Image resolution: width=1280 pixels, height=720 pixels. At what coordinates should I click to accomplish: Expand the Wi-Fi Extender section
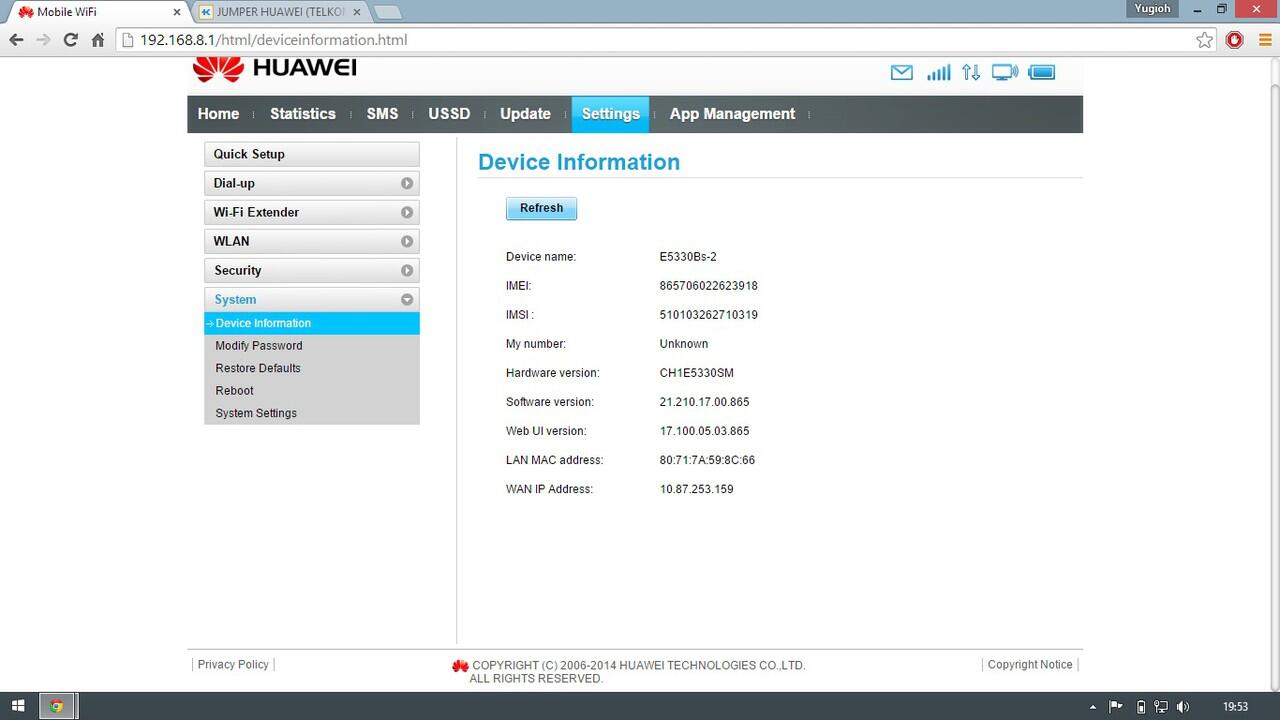click(311, 212)
